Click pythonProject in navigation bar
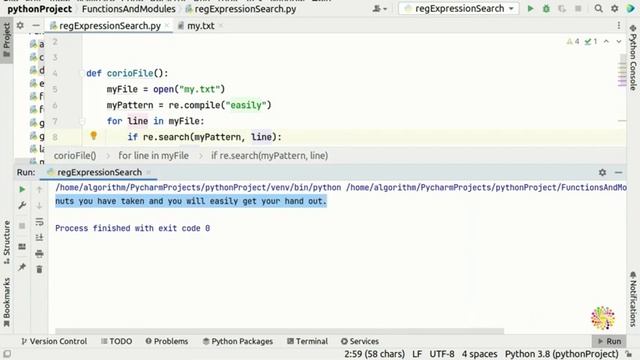The width and height of the screenshot is (640, 360). [x=39, y=9]
